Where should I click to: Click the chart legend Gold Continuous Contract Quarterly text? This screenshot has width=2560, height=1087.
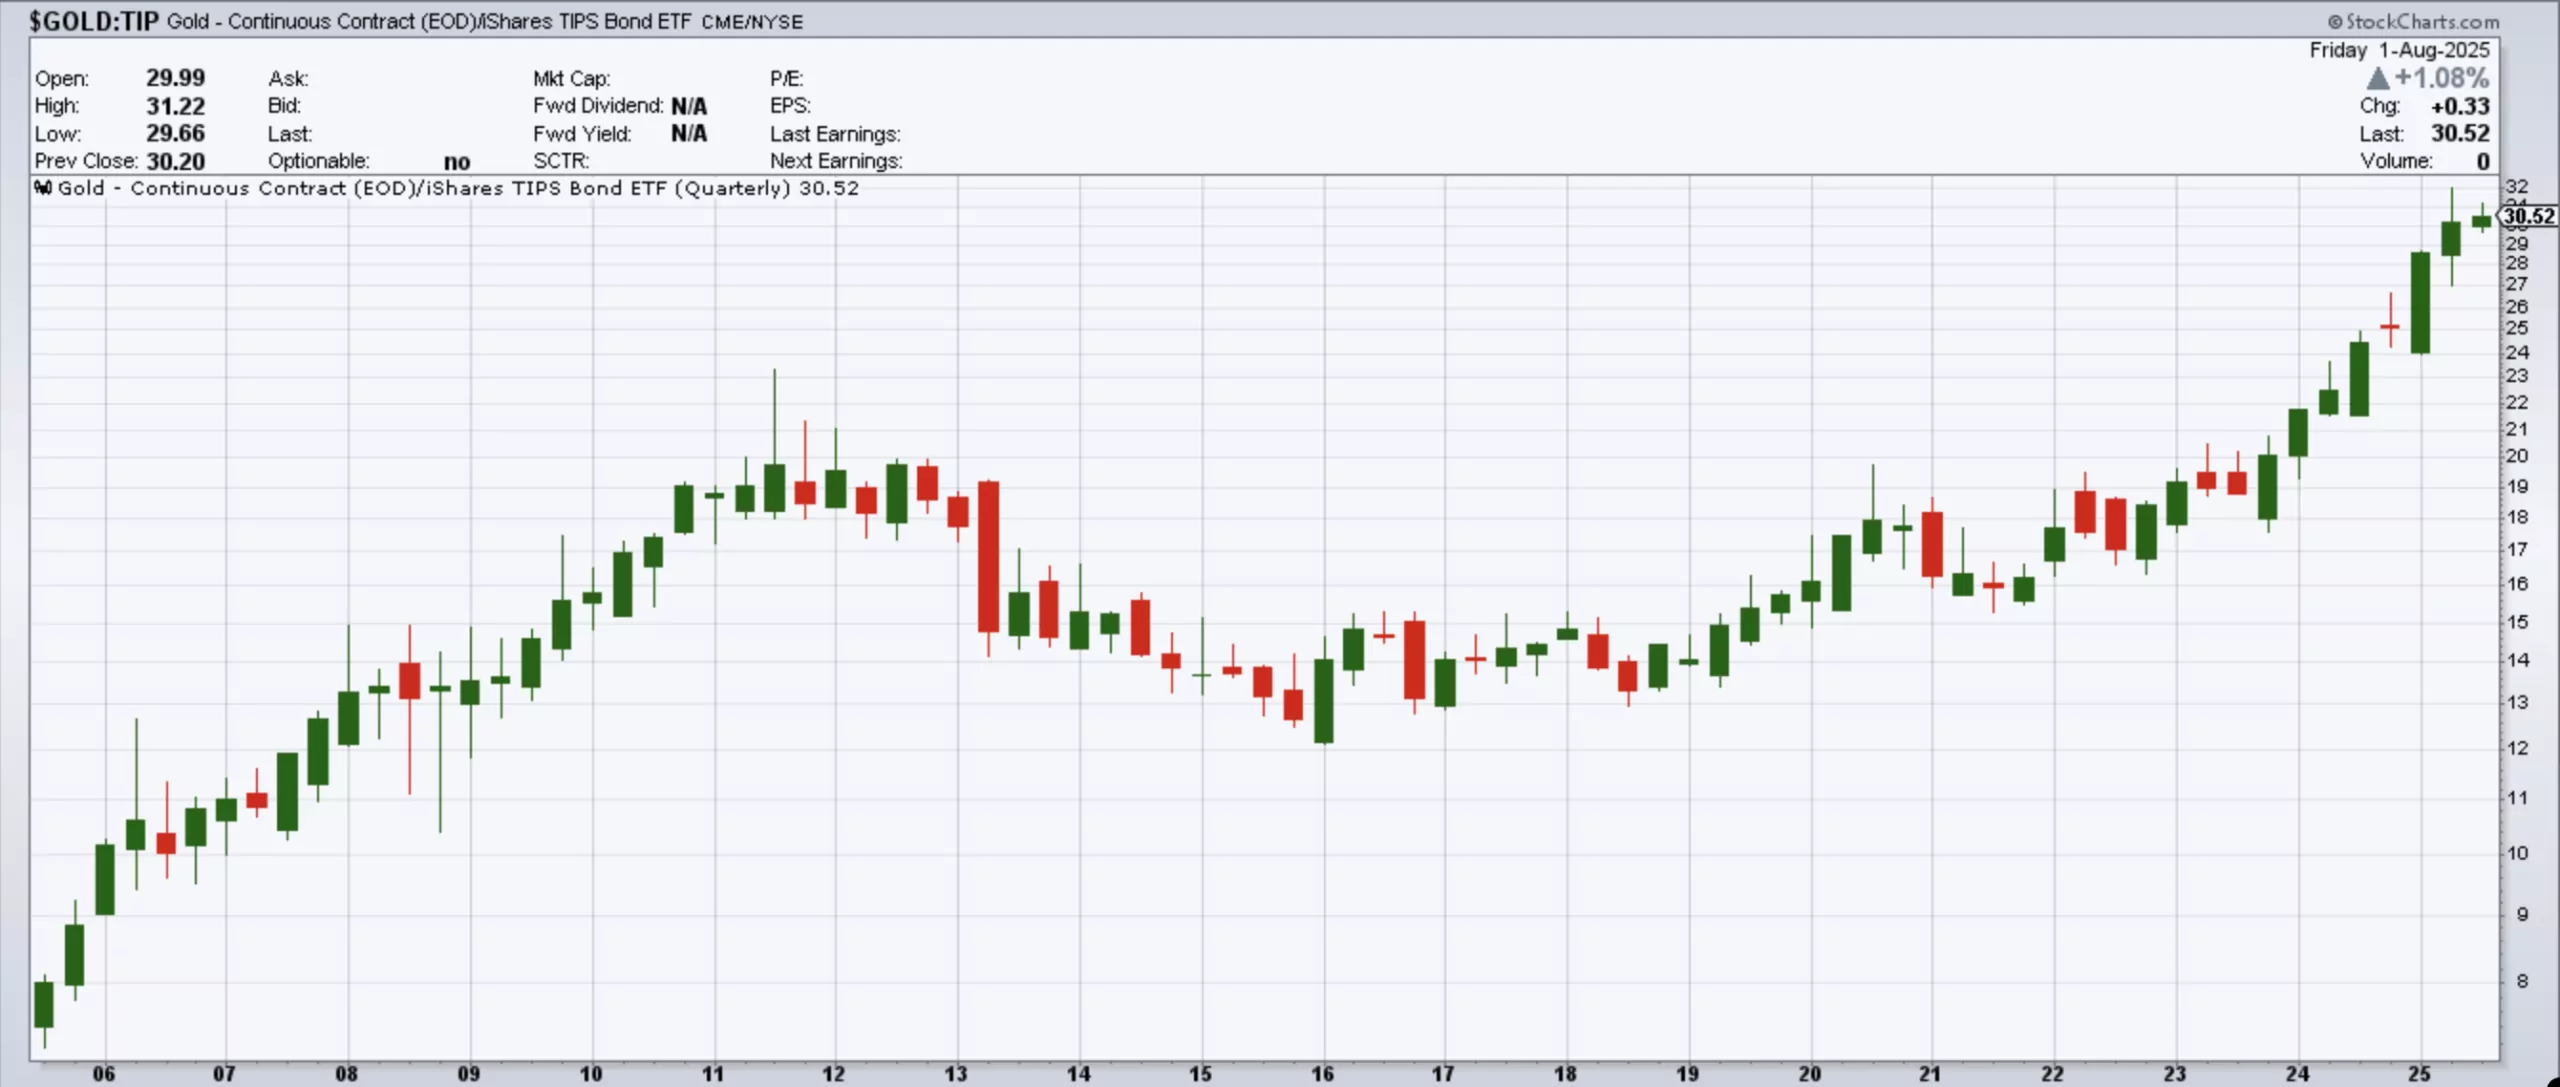click(457, 188)
